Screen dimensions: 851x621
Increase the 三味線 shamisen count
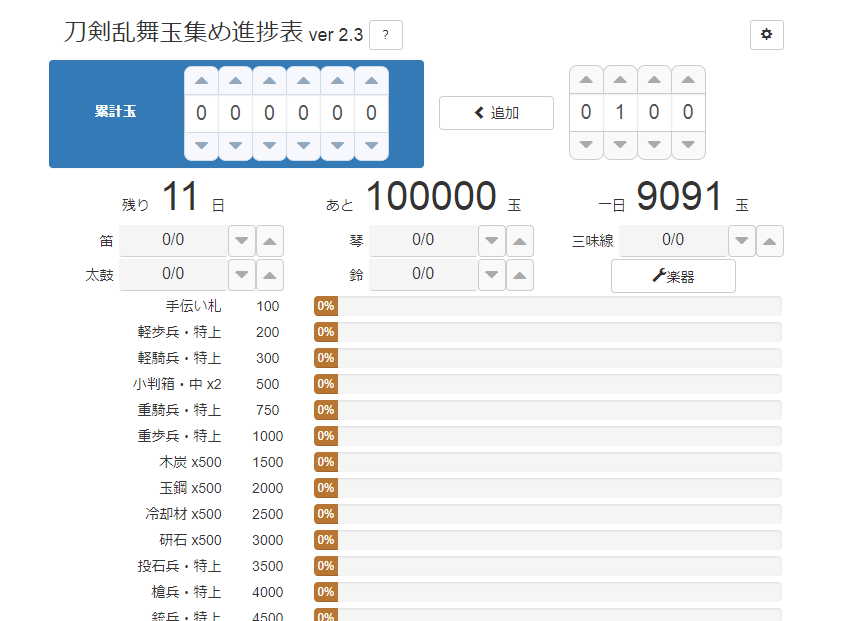(x=770, y=241)
